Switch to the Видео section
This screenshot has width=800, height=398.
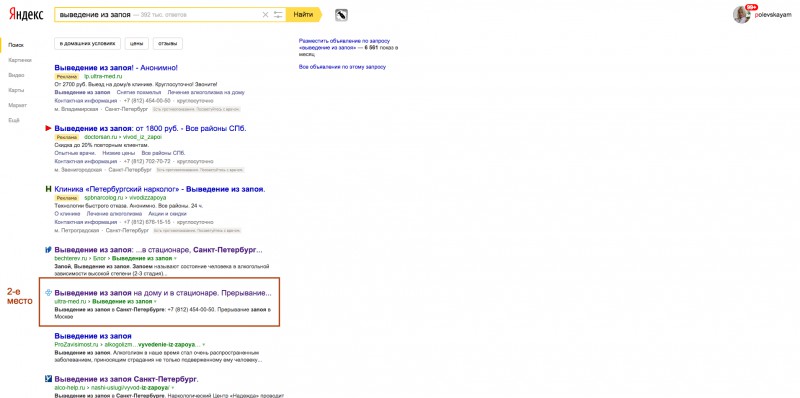click(16, 75)
